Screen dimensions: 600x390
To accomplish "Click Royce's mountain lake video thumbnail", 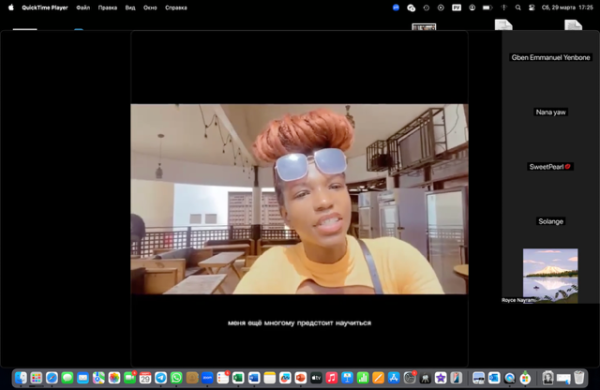I will (x=550, y=276).
